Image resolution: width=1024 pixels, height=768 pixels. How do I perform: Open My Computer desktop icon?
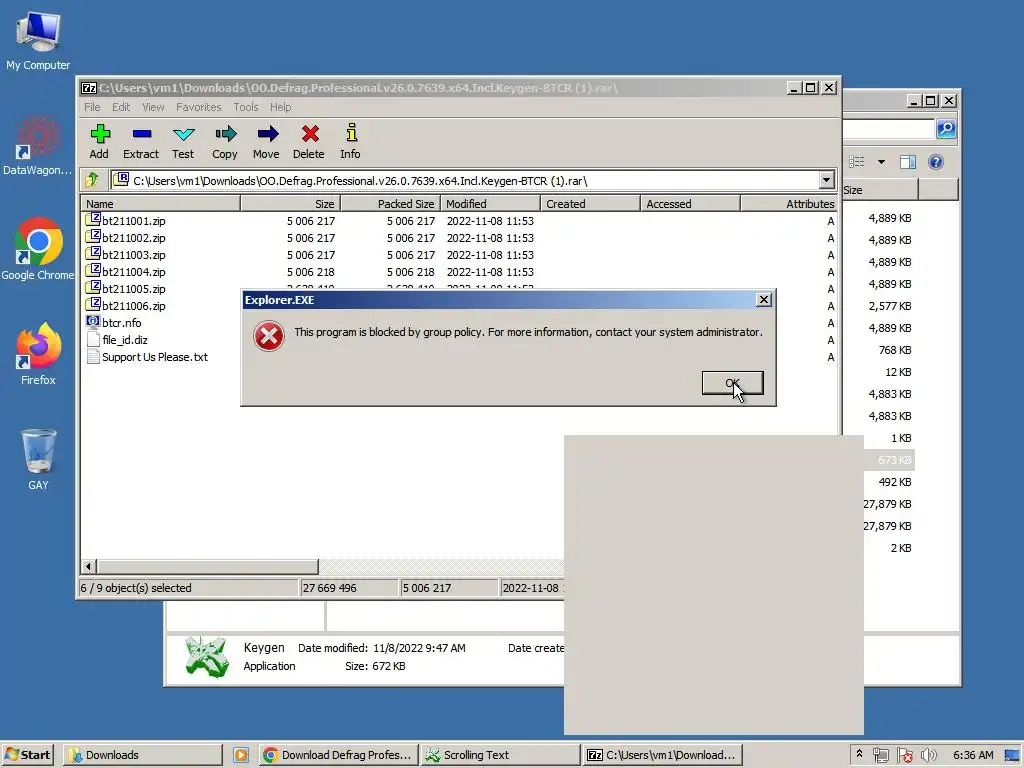pyautogui.click(x=38, y=40)
